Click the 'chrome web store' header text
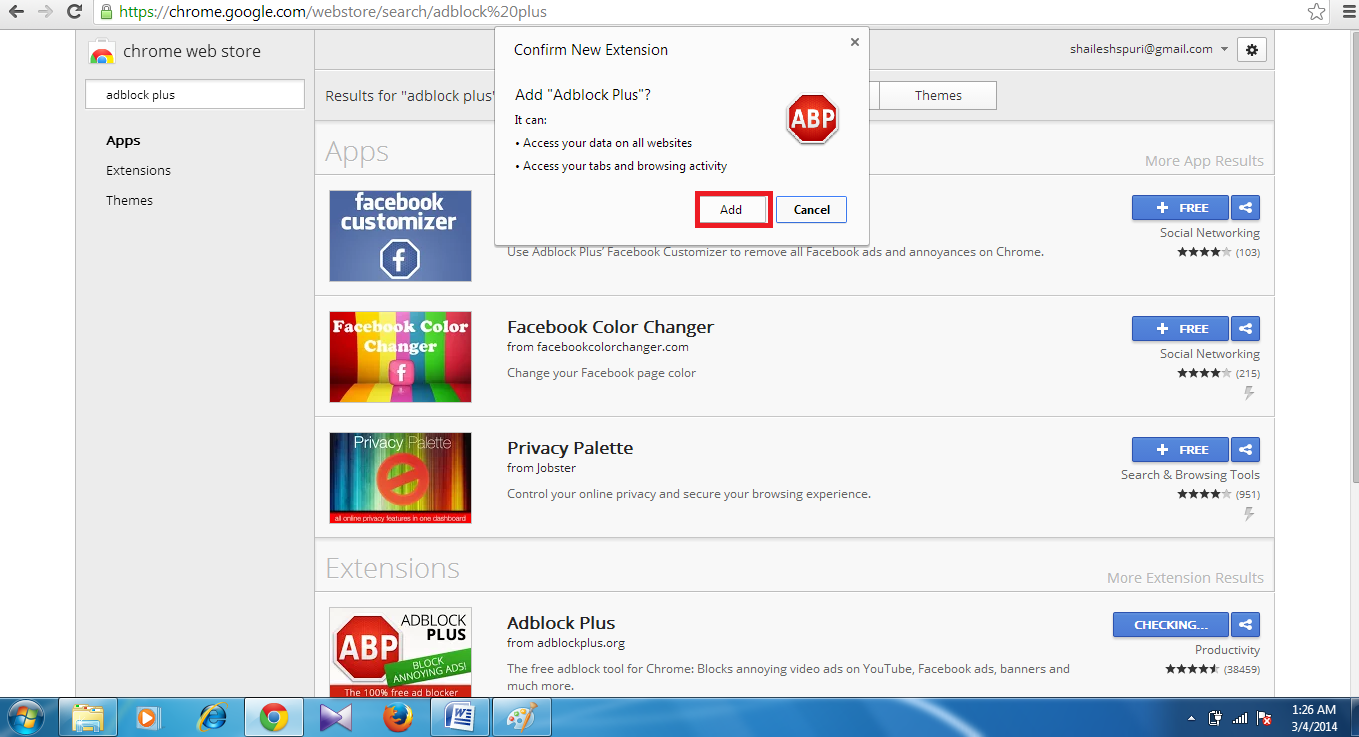 pyautogui.click(x=192, y=52)
